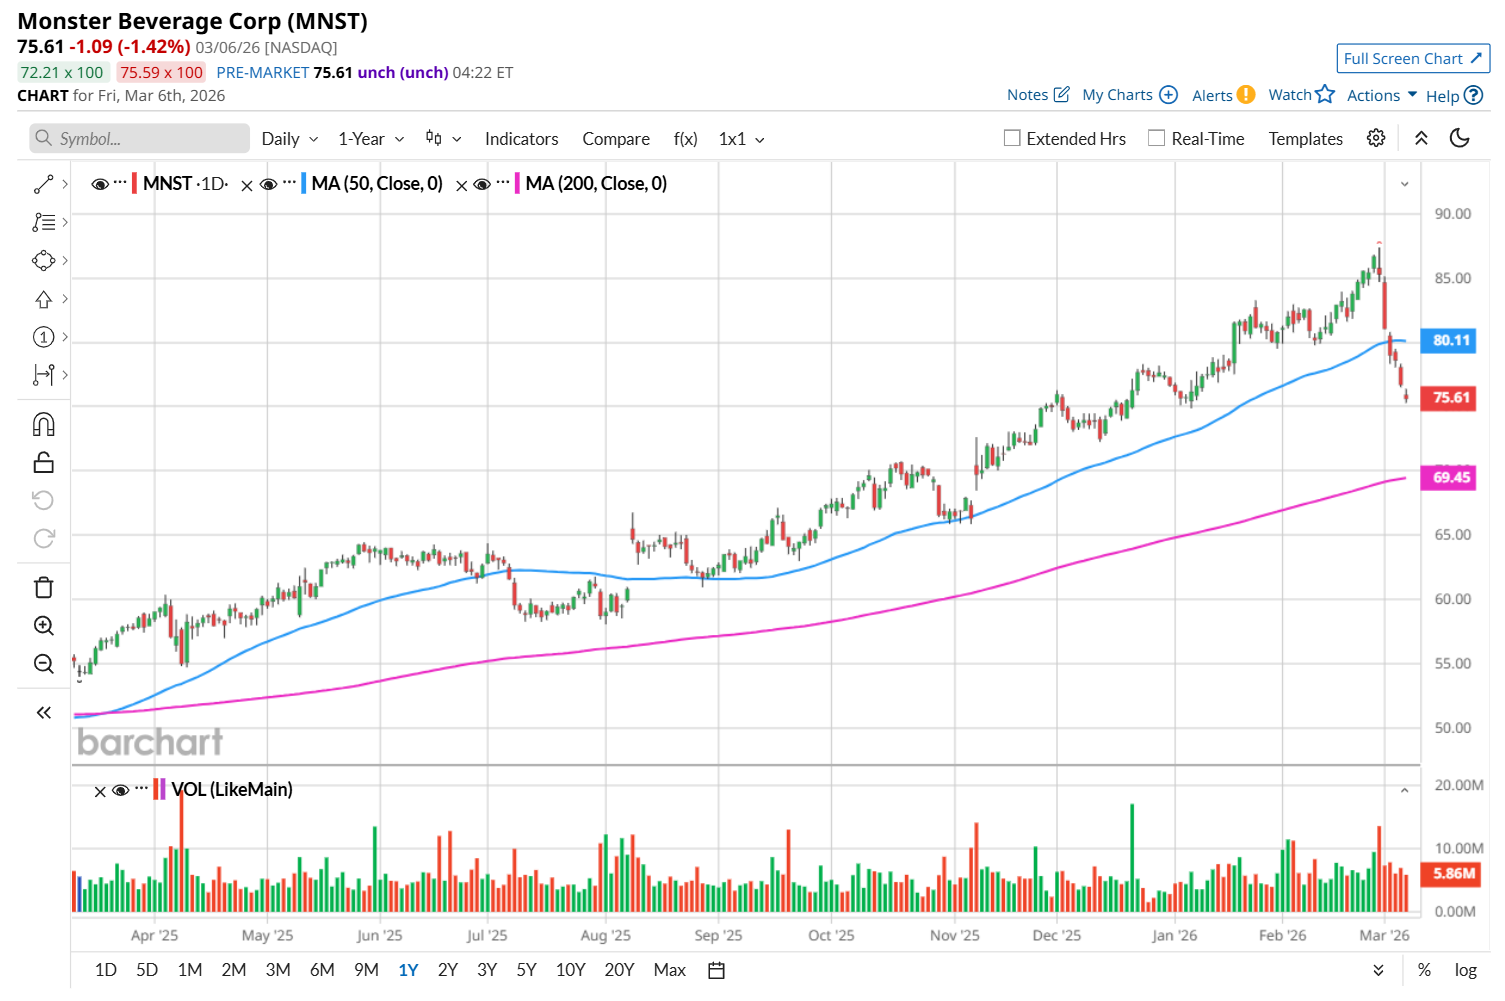1505x1001 pixels.
Task: Activate the magnet snap tool
Action: point(43,425)
